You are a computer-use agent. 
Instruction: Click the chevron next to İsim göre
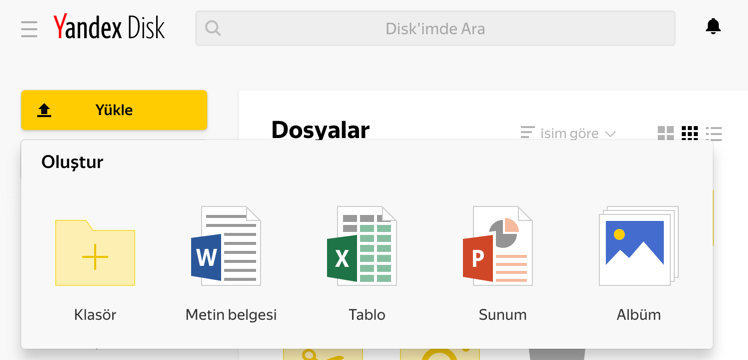(x=610, y=134)
